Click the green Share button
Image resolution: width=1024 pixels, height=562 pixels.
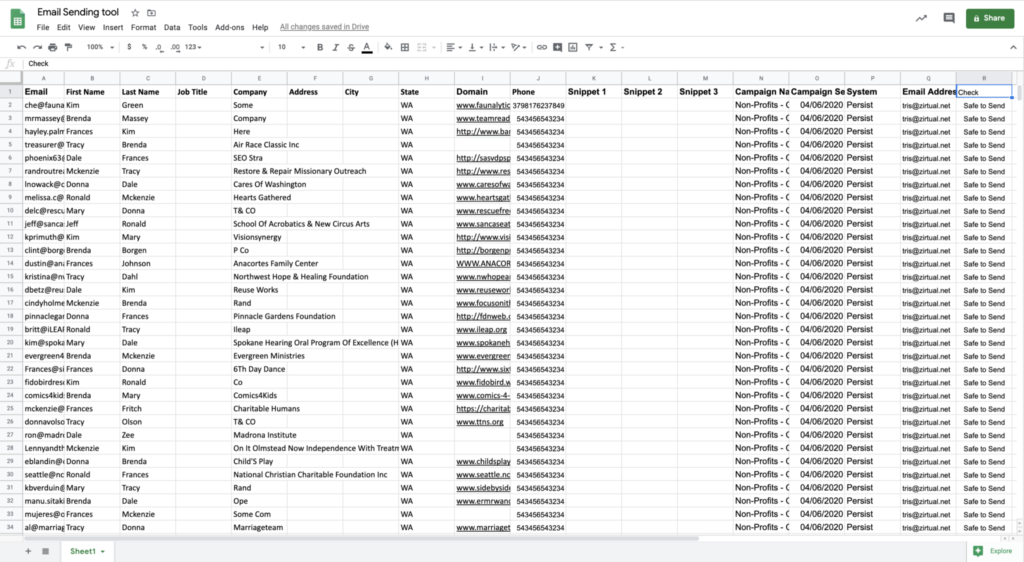(989, 18)
